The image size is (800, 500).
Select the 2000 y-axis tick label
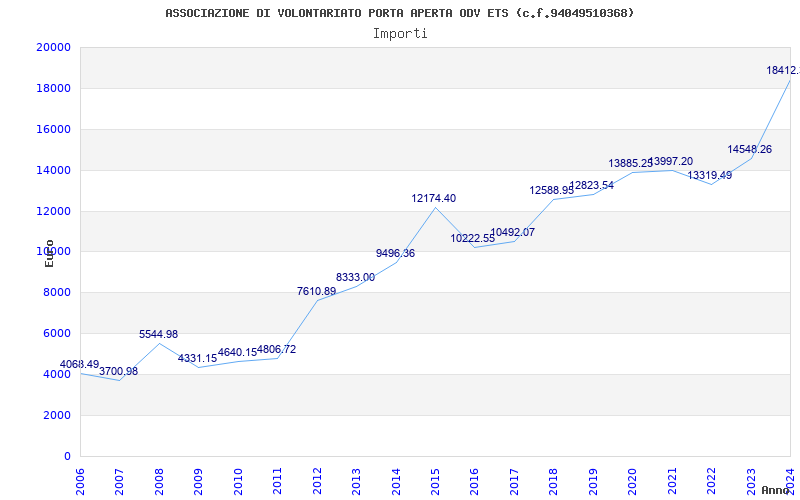tap(56, 415)
